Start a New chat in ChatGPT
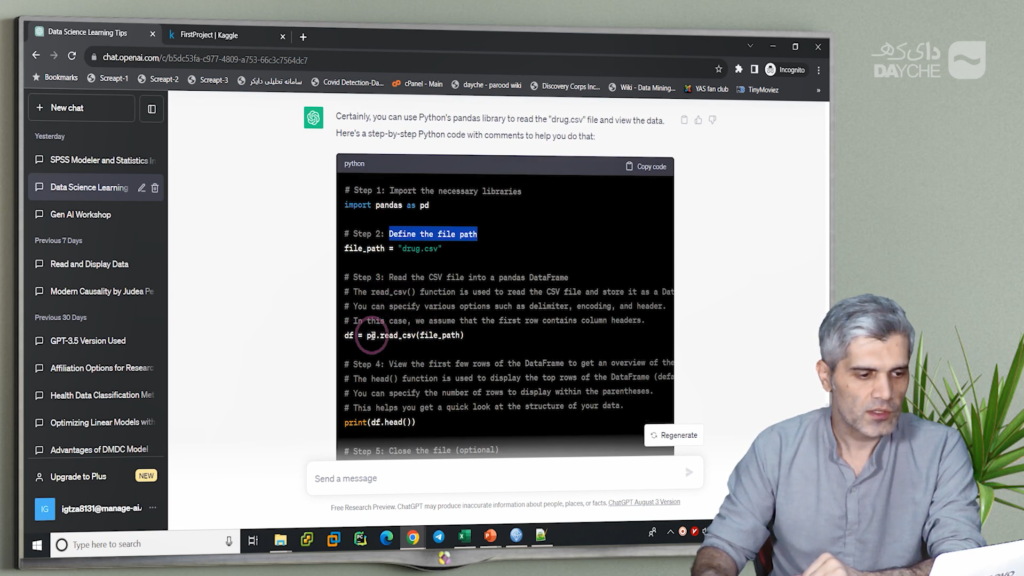This screenshot has height=576, width=1024. 82,108
